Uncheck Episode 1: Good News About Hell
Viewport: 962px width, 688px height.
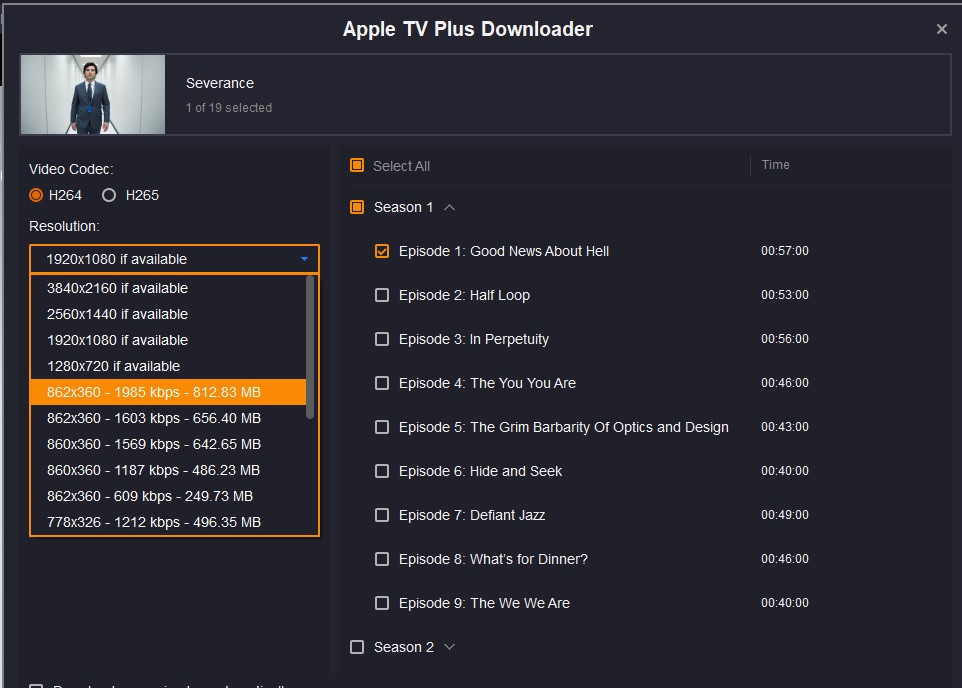(382, 251)
